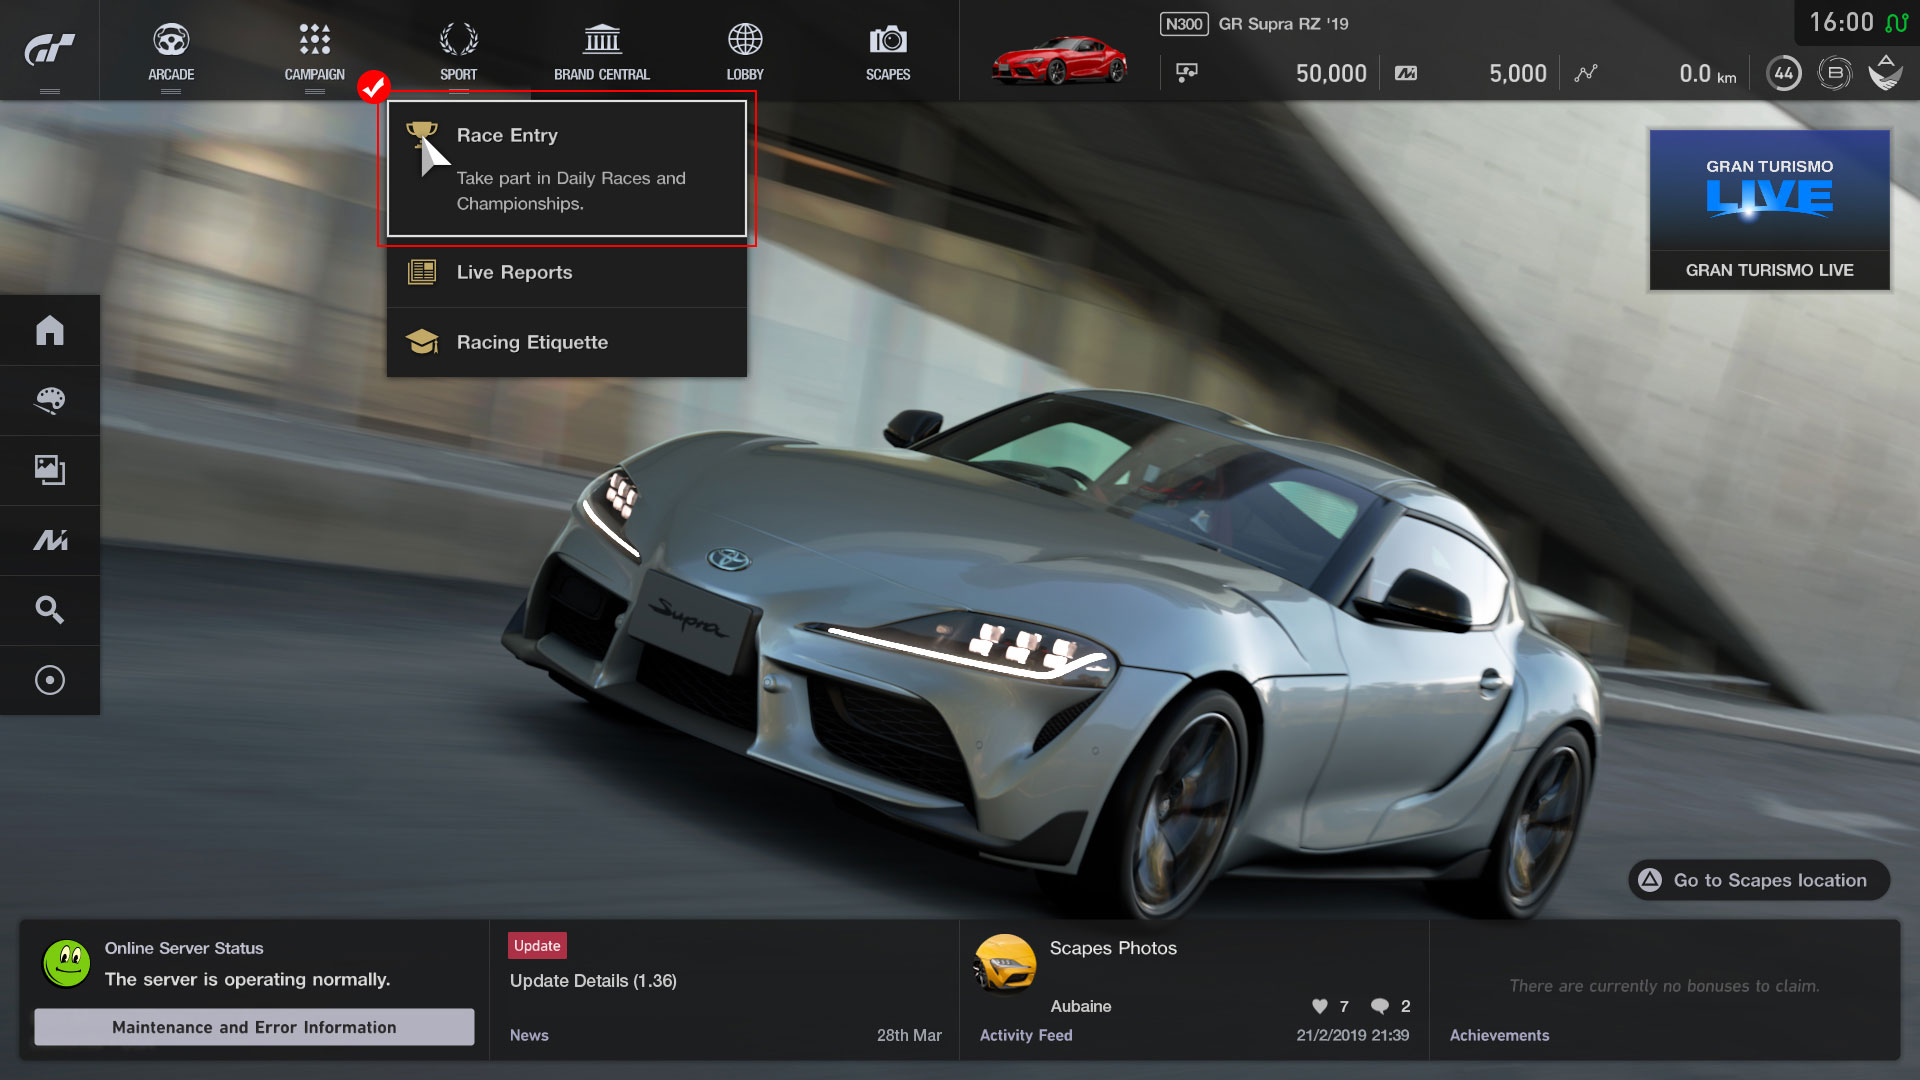Click the 21/2/2019 21:39 timestamp
Image resolution: width=1920 pixels, height=1080 pixels.
click(1353, 1035)
